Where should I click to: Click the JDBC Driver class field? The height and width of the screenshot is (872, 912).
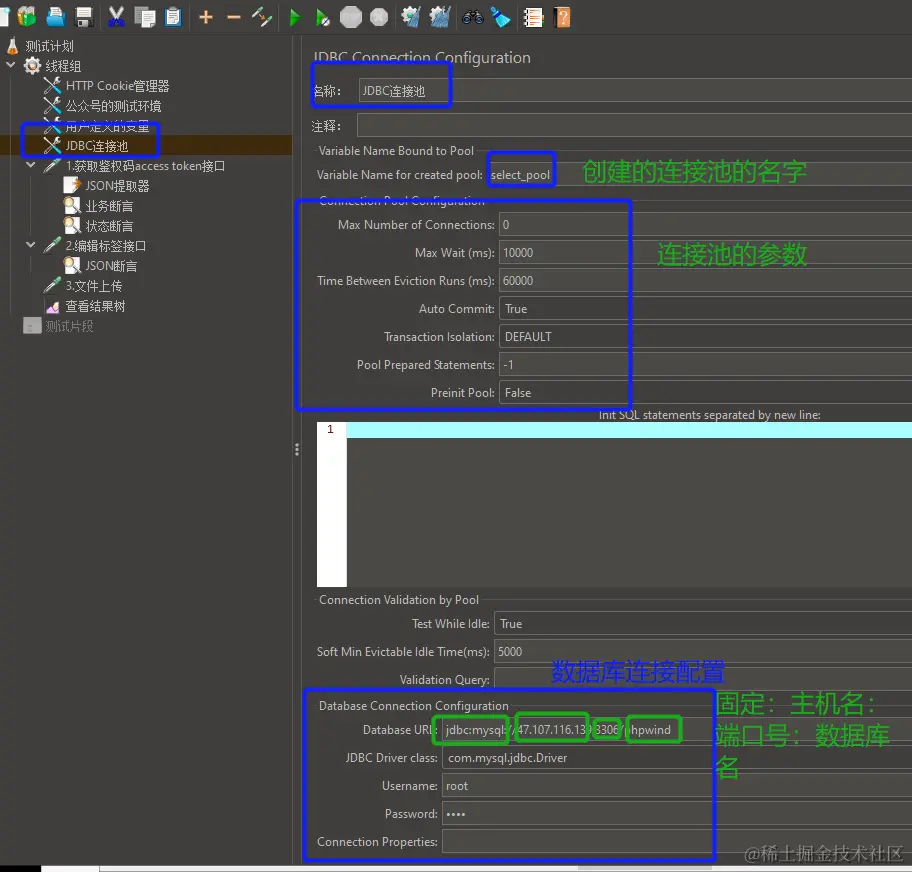point(677,757)
